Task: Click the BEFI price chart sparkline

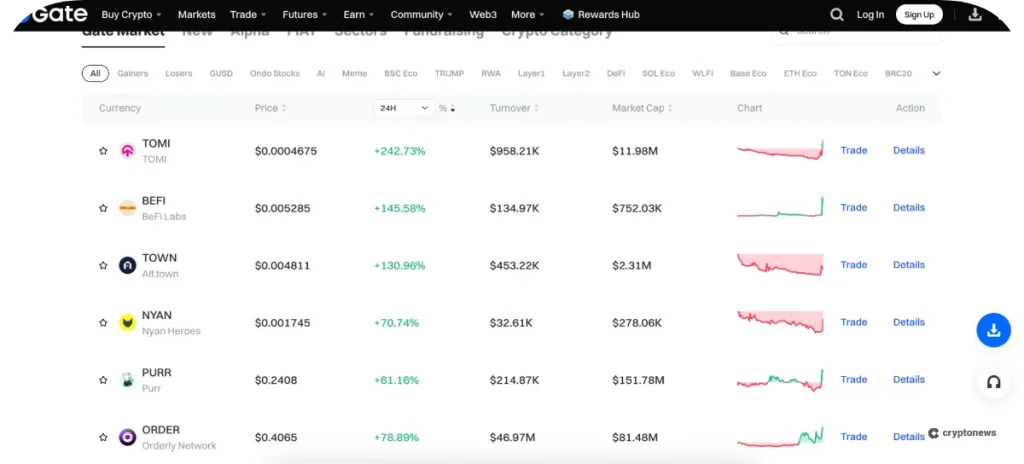Action: [x=780, y=207]
